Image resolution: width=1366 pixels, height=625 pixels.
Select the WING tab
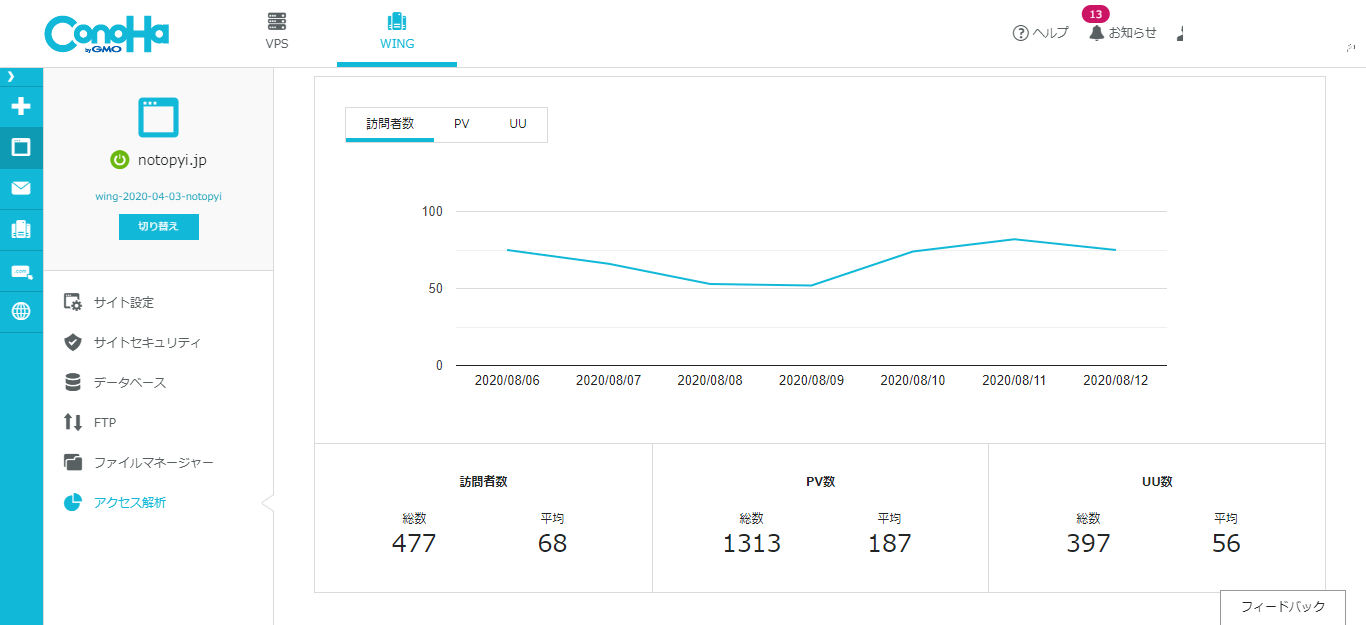(x=397, y=32)
